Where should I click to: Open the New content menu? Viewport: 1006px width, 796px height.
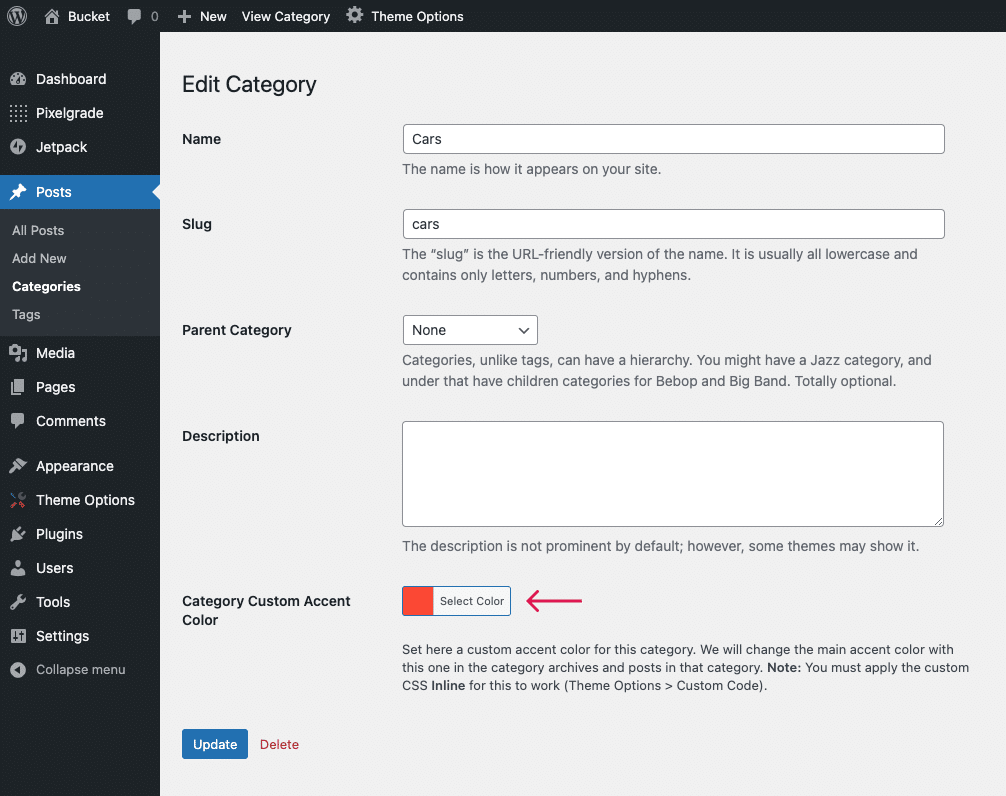pos(202,16)
